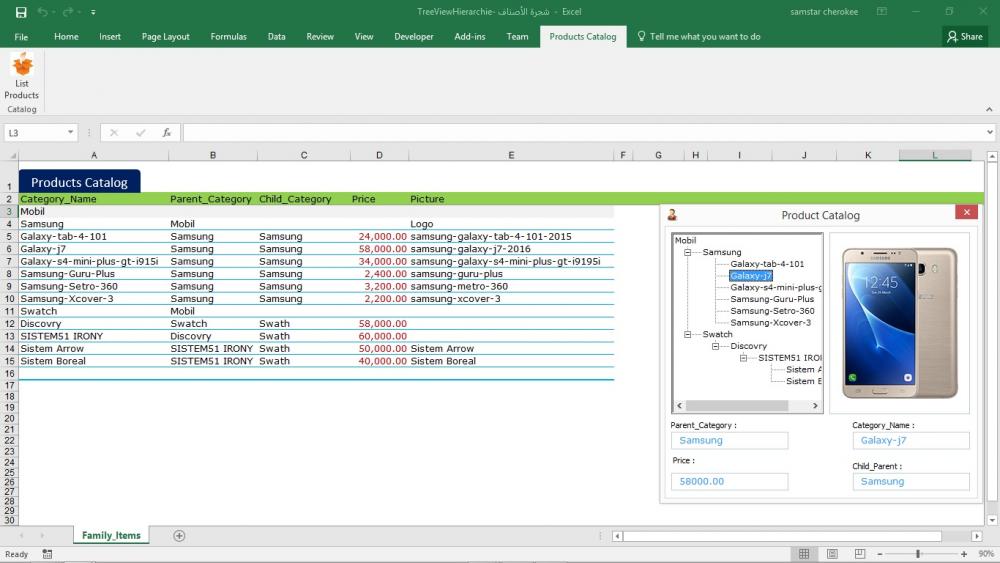Click the Category_Name field showing Galaxy-j7
The image size is (1000, 563).
tap(911, 441)
